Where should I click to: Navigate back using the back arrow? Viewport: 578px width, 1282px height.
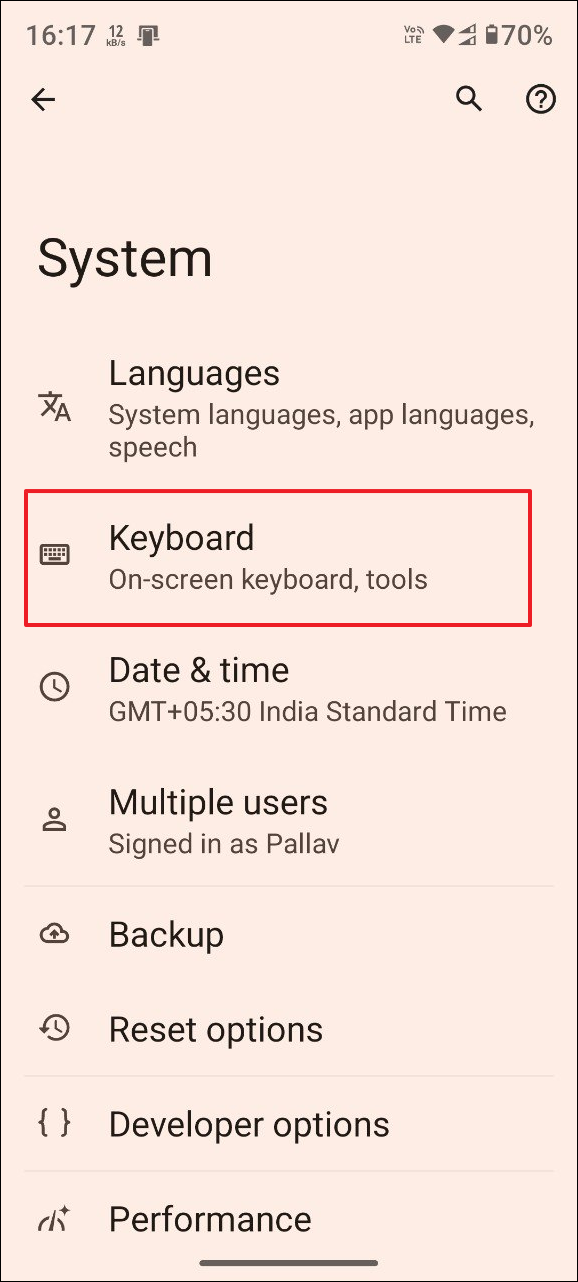(43, 99)
